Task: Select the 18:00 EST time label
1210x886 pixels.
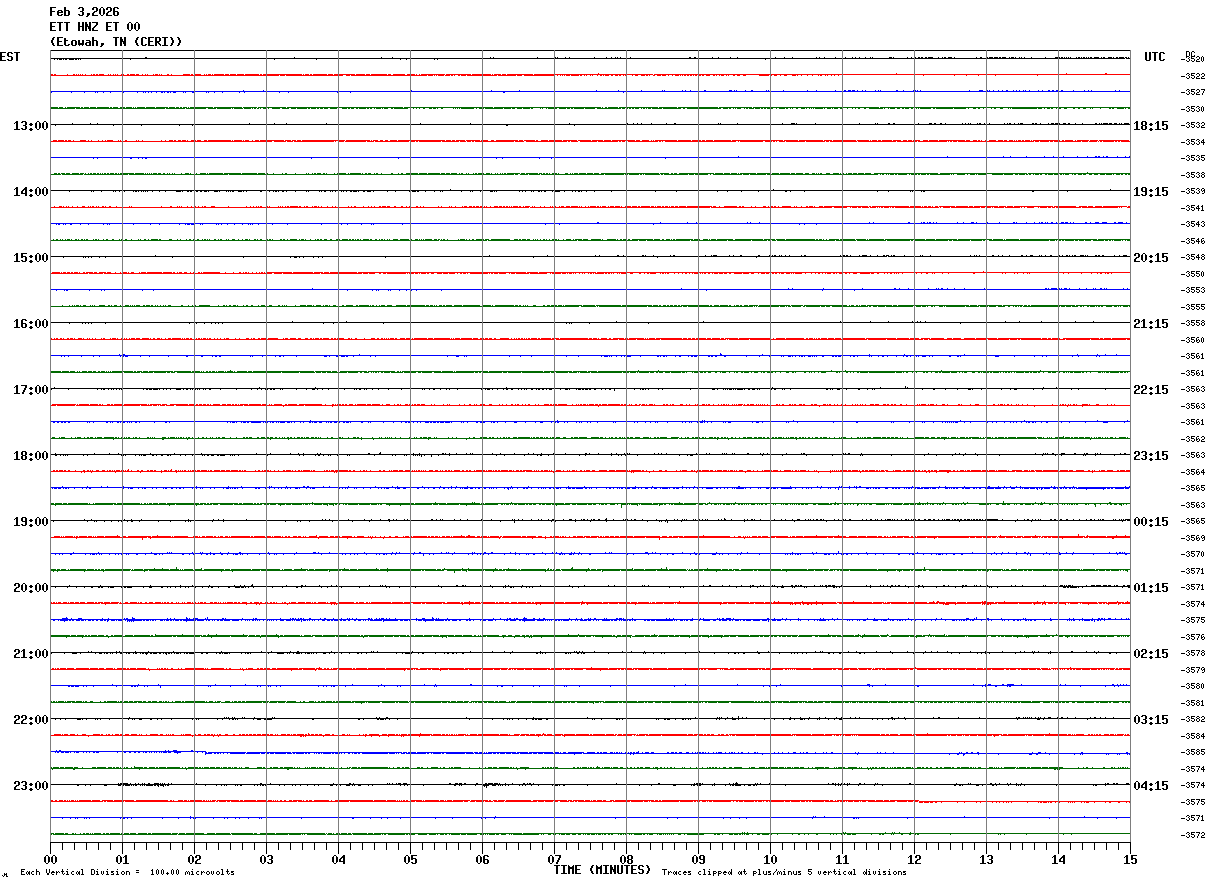Action: coord(30,456)
